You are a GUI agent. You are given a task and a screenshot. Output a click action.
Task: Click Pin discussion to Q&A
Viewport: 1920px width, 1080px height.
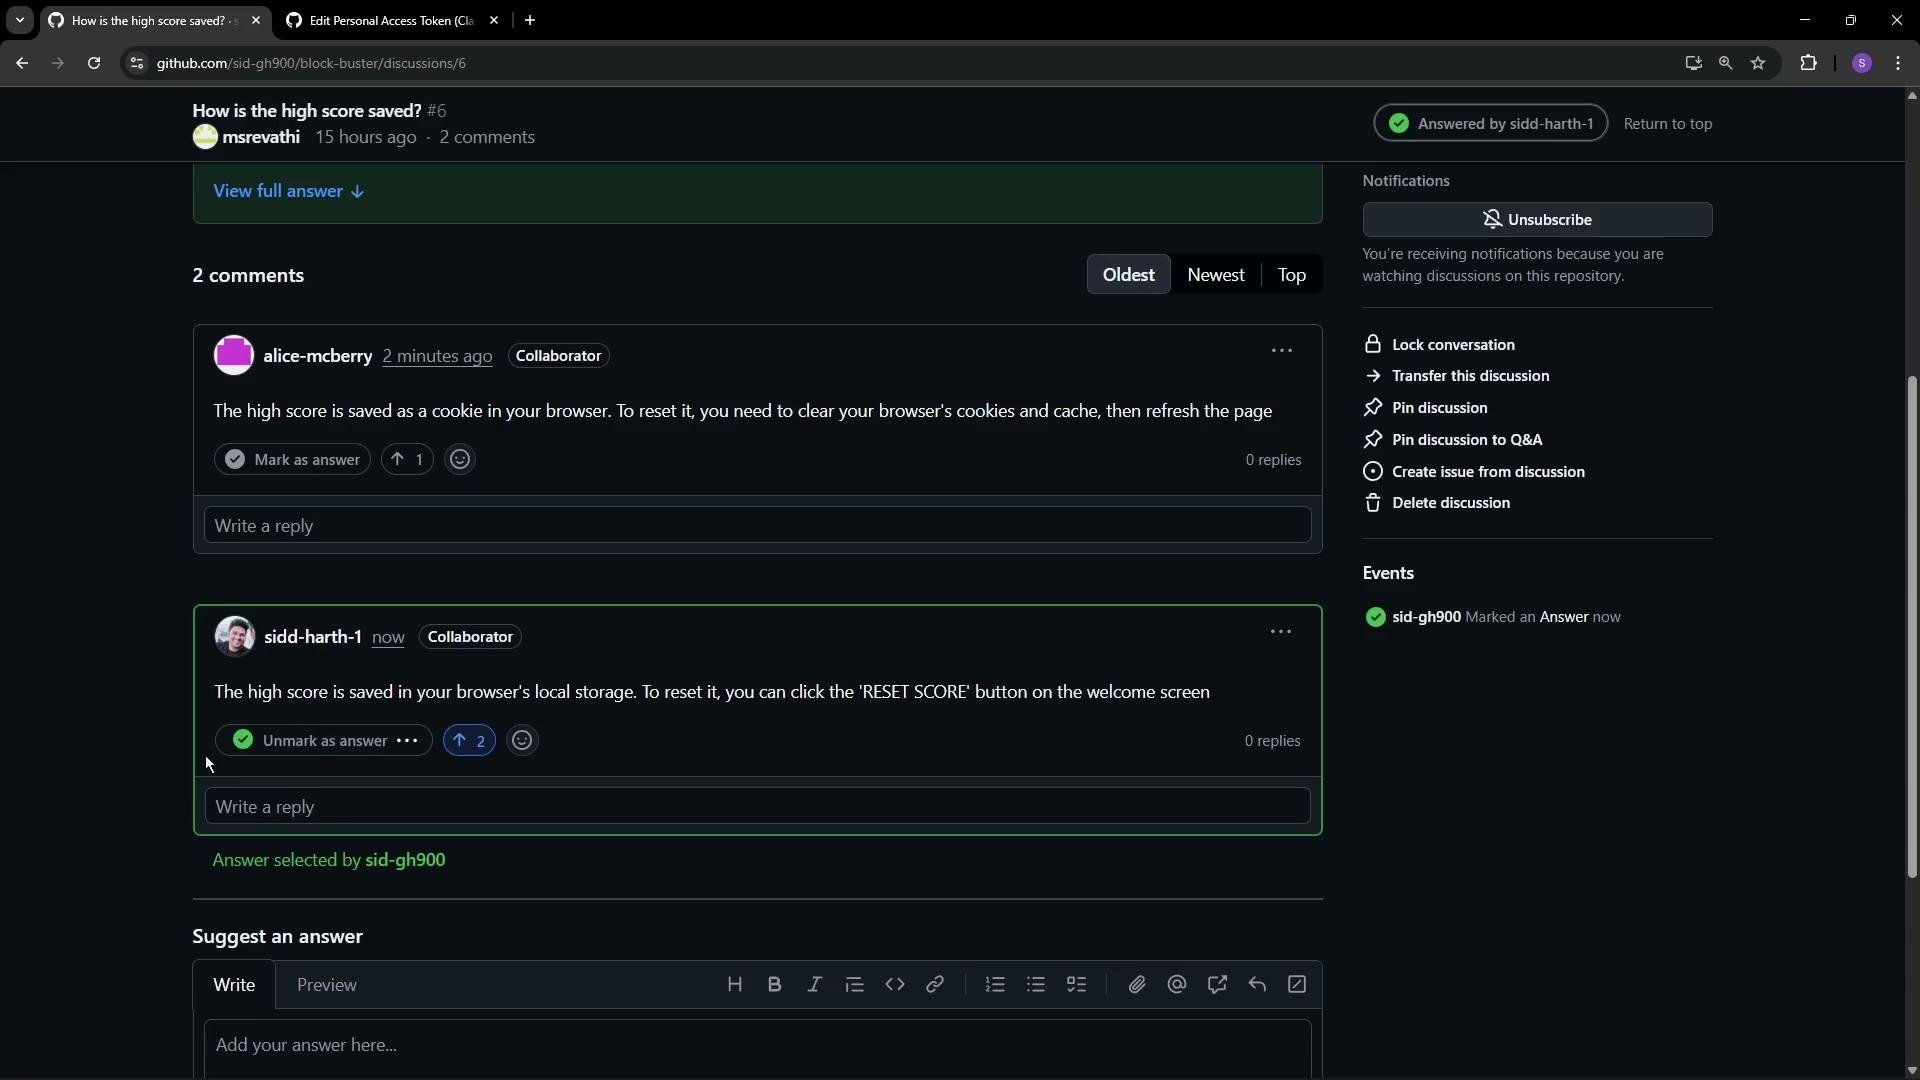(1453, 440)
